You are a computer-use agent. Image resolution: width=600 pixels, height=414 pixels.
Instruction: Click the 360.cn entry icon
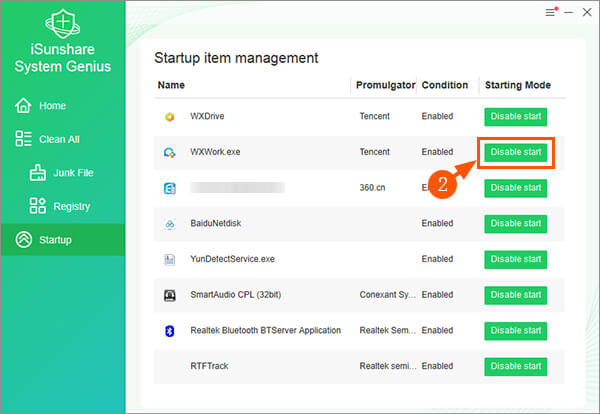170,188
